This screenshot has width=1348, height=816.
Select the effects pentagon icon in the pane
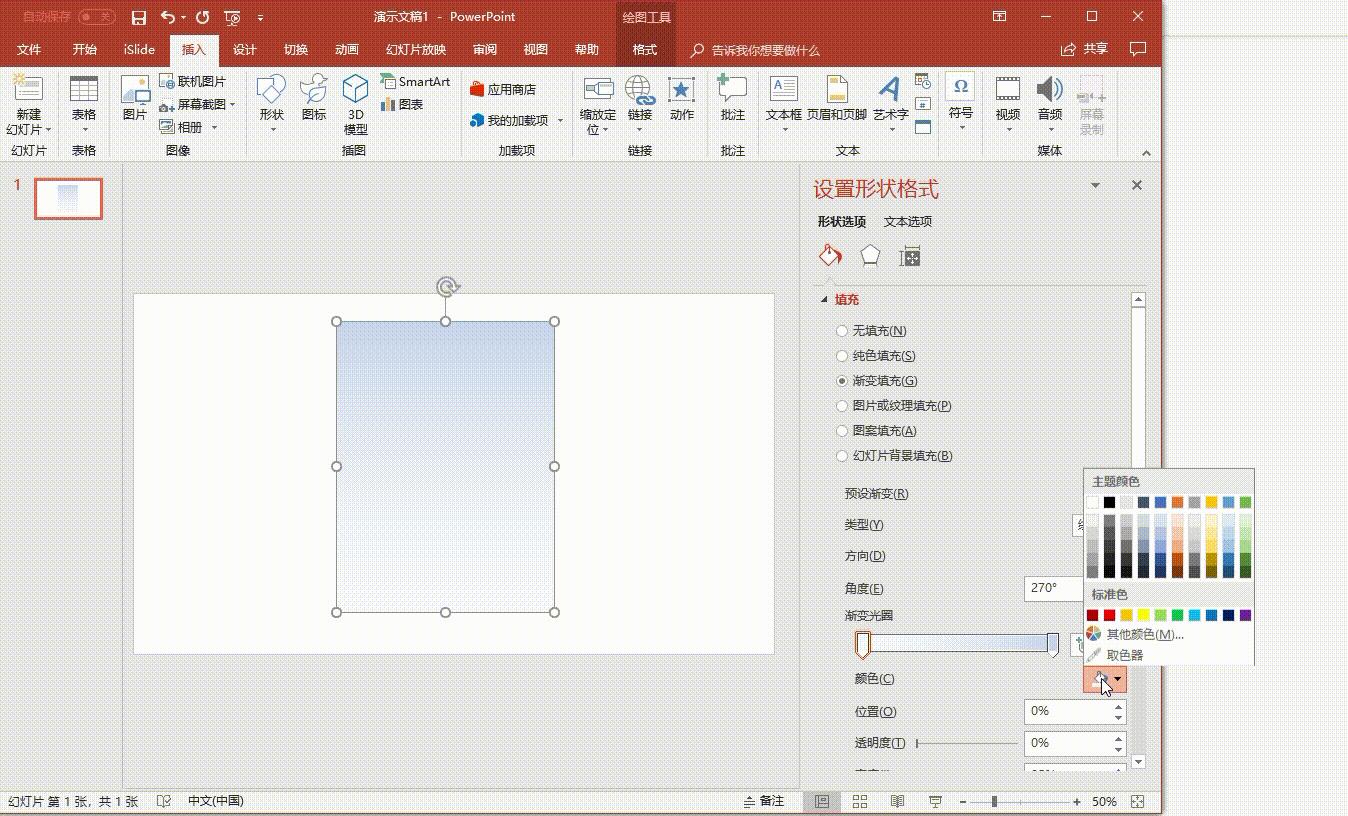(x=869, y=255)
